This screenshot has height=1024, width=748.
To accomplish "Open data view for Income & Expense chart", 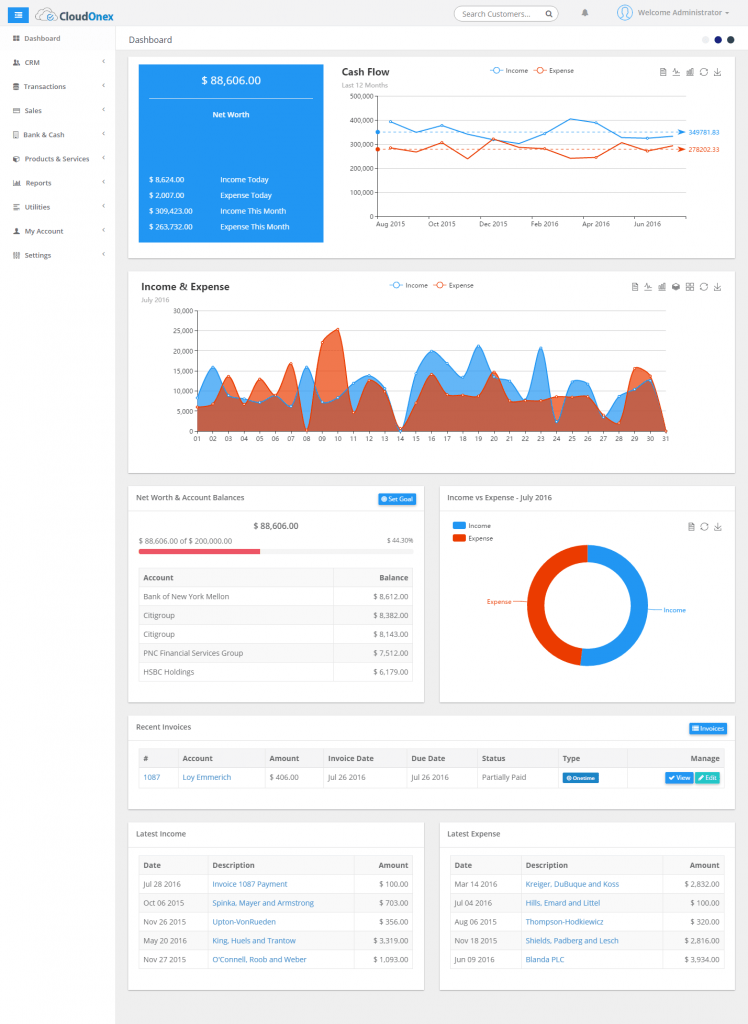I will pos(635,287).
